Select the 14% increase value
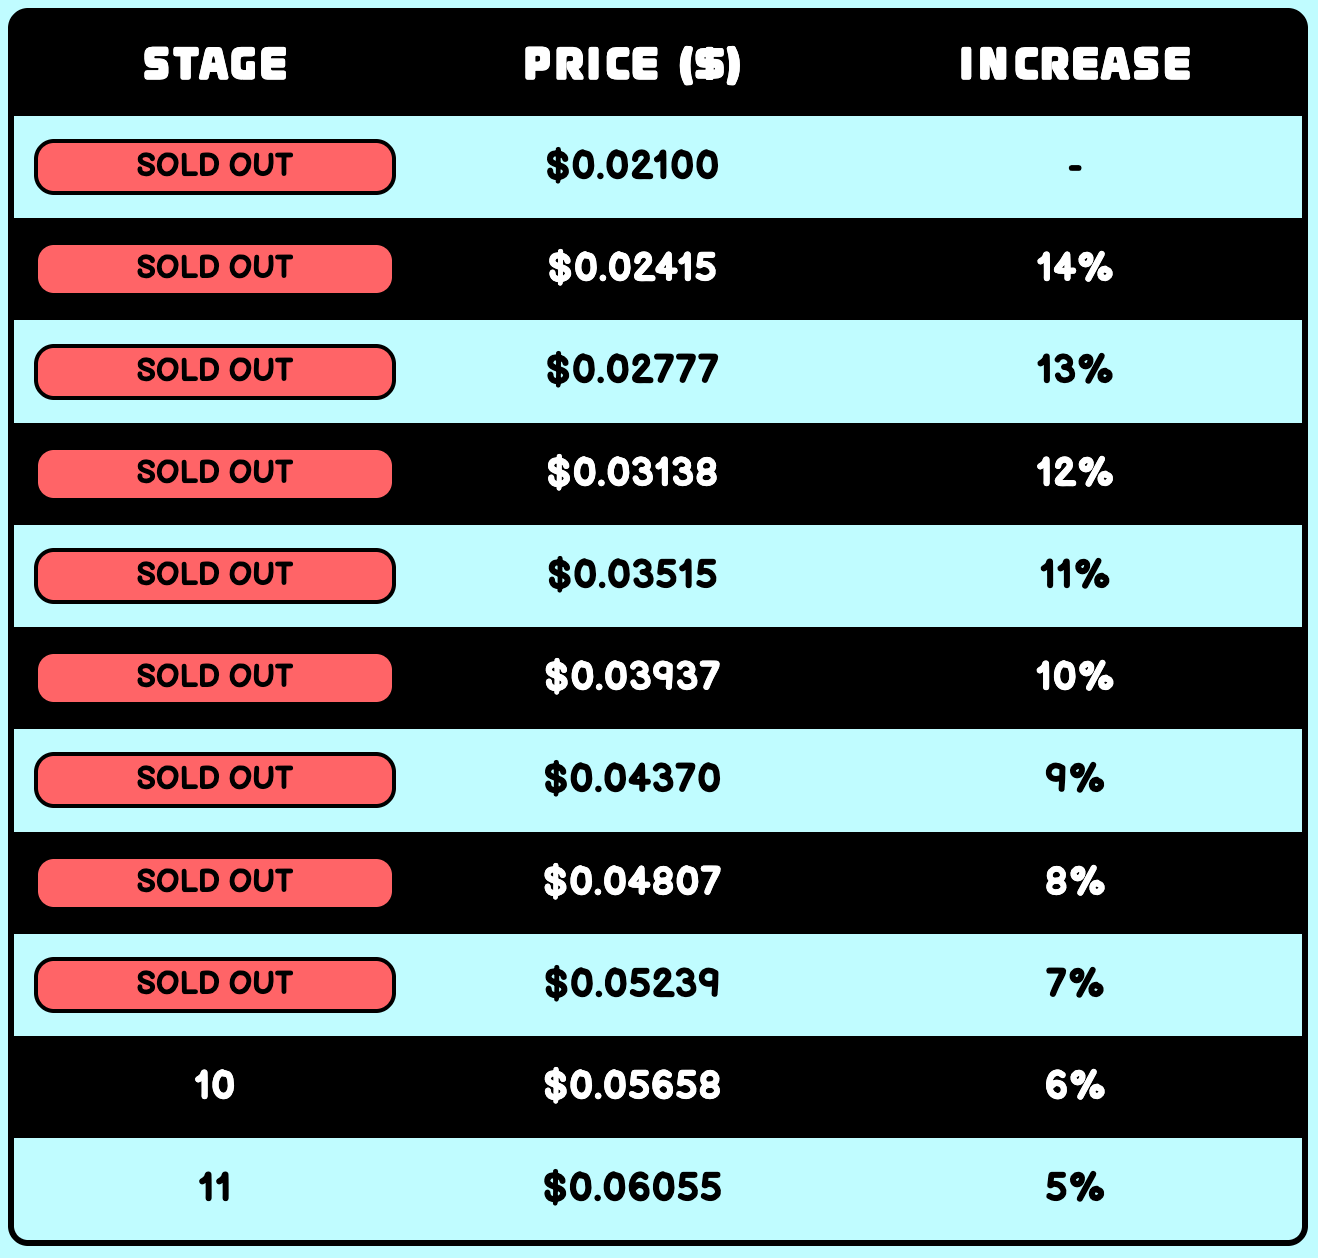This screenshot has width=1318, height=1258. [1075, 268]
